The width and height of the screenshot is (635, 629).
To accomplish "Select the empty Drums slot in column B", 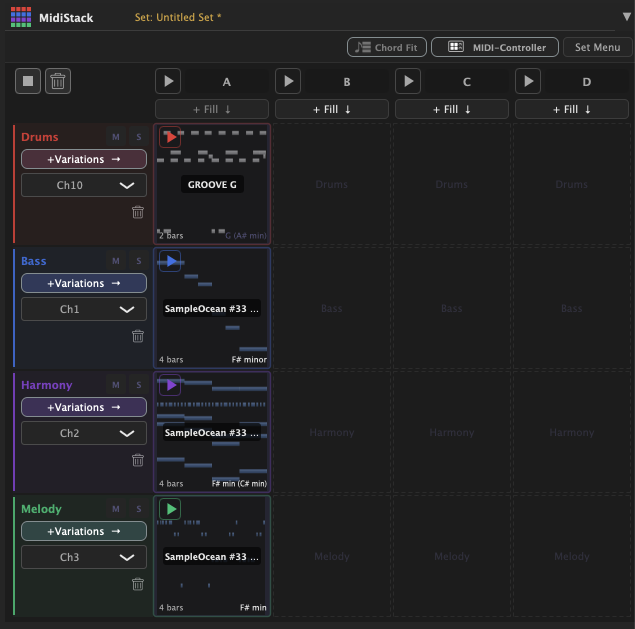I will coord(332,184).
